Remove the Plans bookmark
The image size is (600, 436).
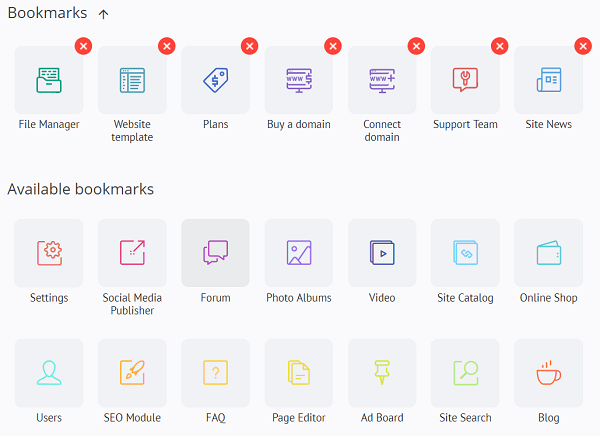pyautogui.click(x=249, y=46)
